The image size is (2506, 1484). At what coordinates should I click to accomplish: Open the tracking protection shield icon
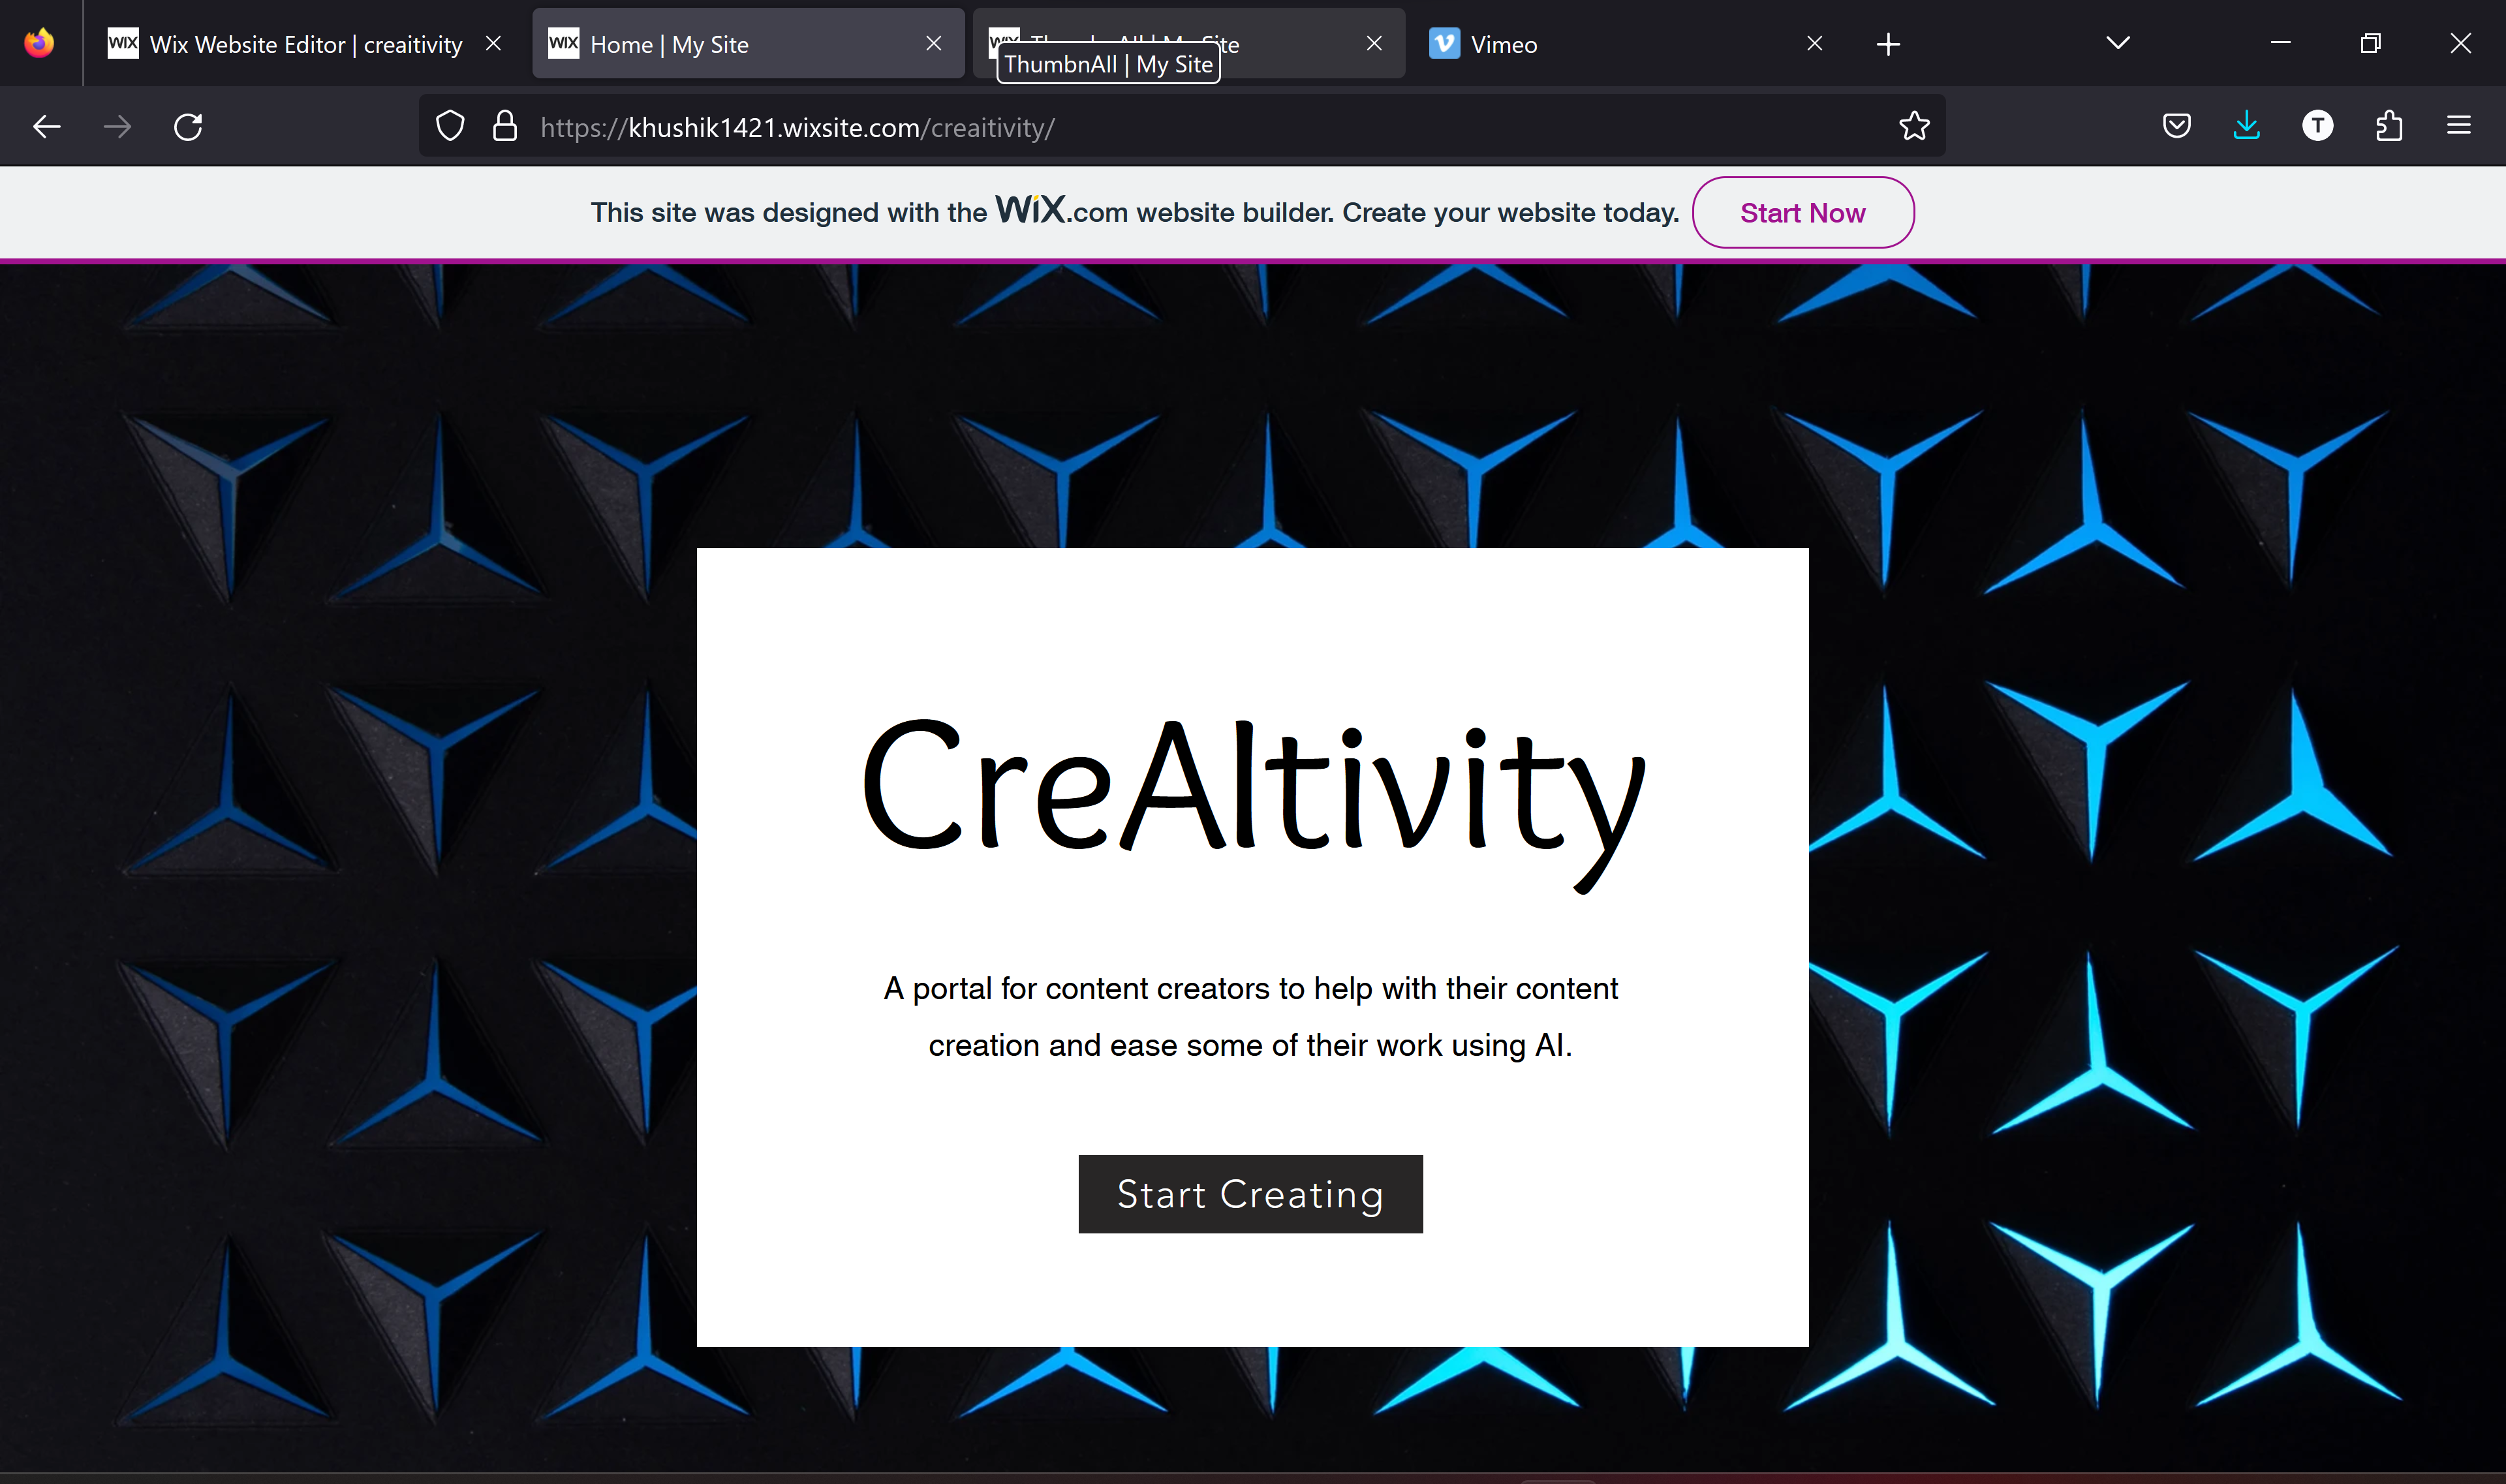tap(450, 127)
